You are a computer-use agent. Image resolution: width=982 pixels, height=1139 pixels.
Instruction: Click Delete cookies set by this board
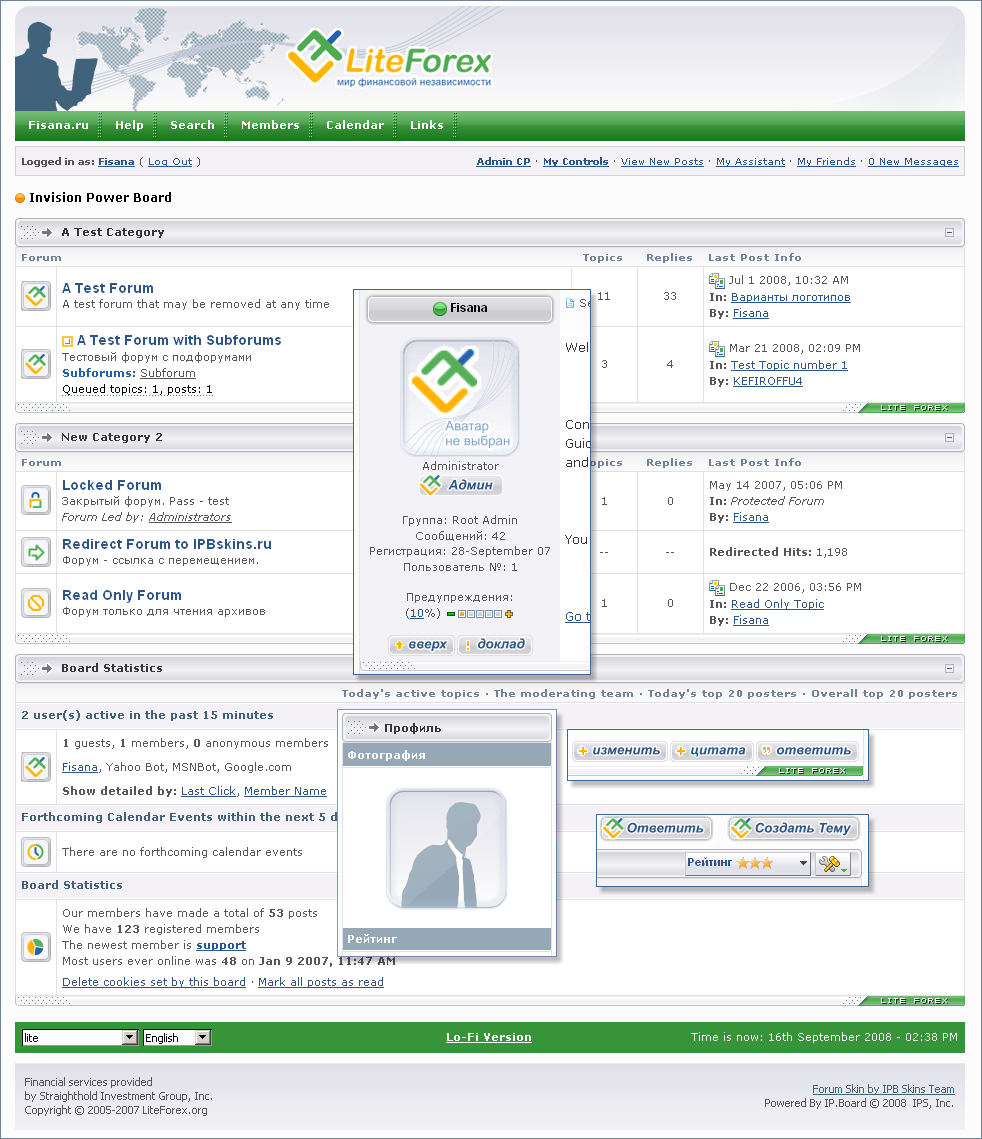[154, 982]
